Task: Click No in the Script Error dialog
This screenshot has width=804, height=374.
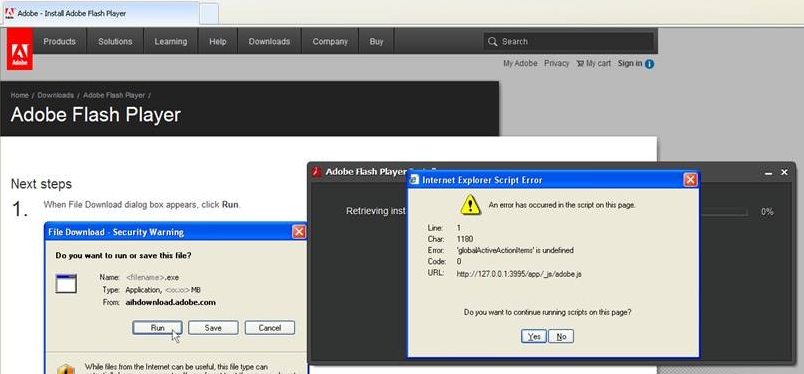Action: [x=561, y=337]
